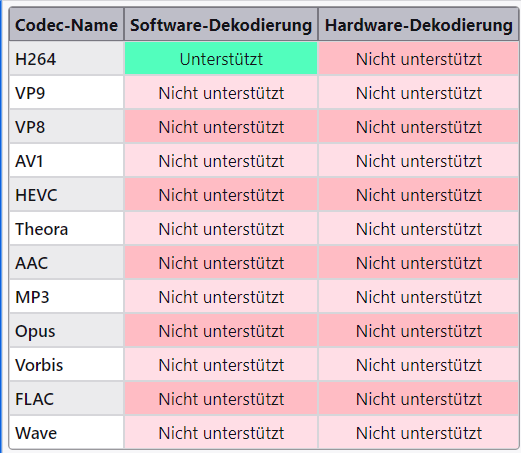Click VP8 hardware decoding status cell

click(418, 127)
